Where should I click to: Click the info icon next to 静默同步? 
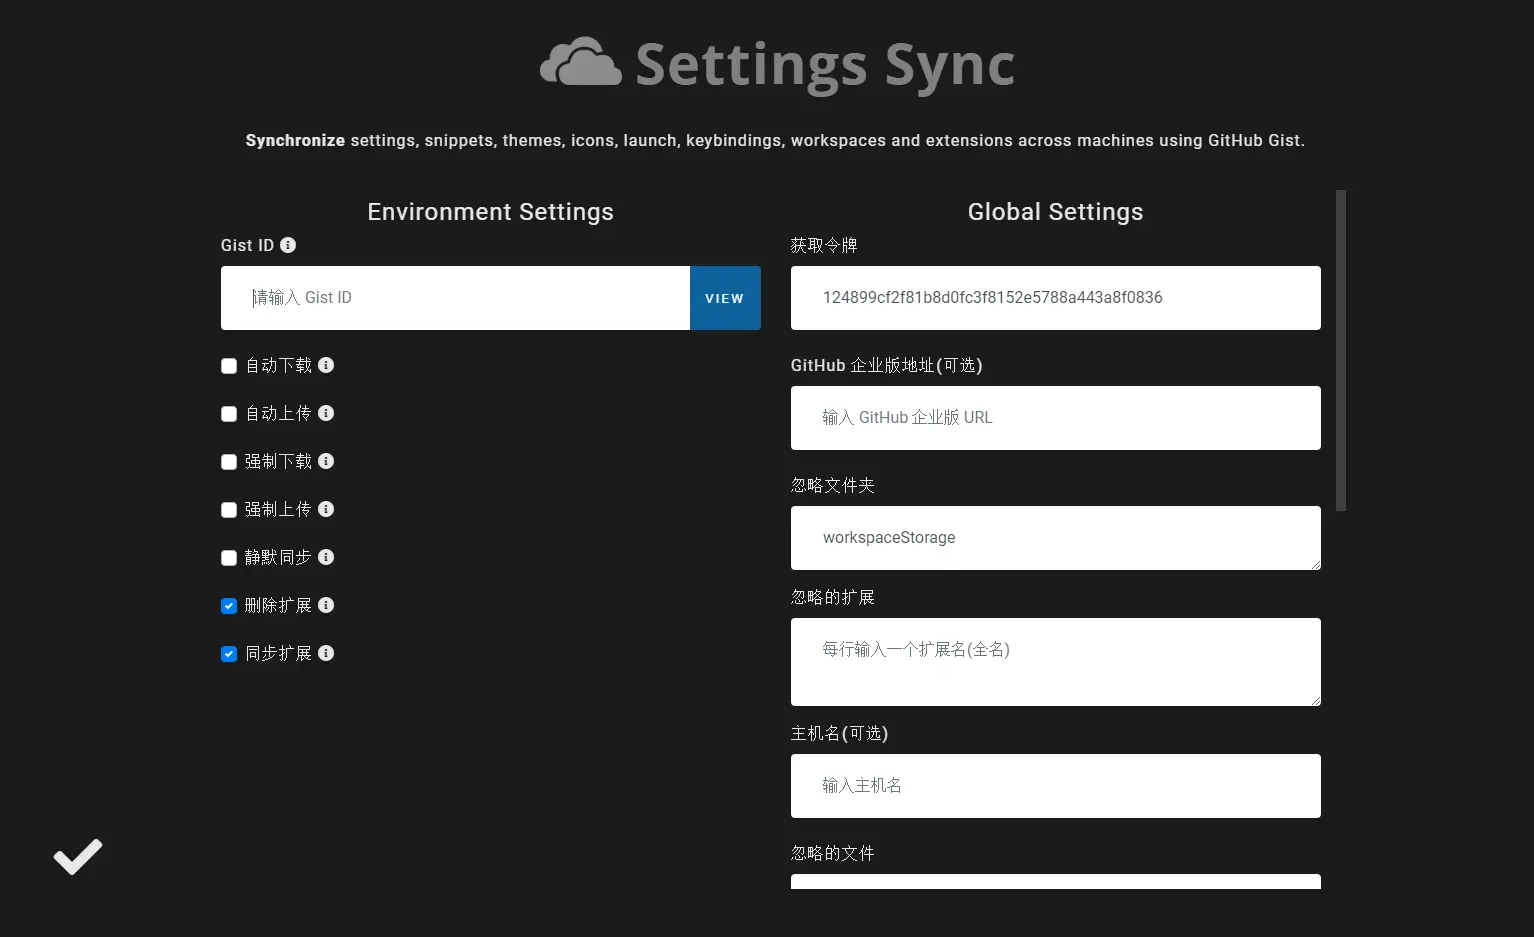(x=326, y=557)
